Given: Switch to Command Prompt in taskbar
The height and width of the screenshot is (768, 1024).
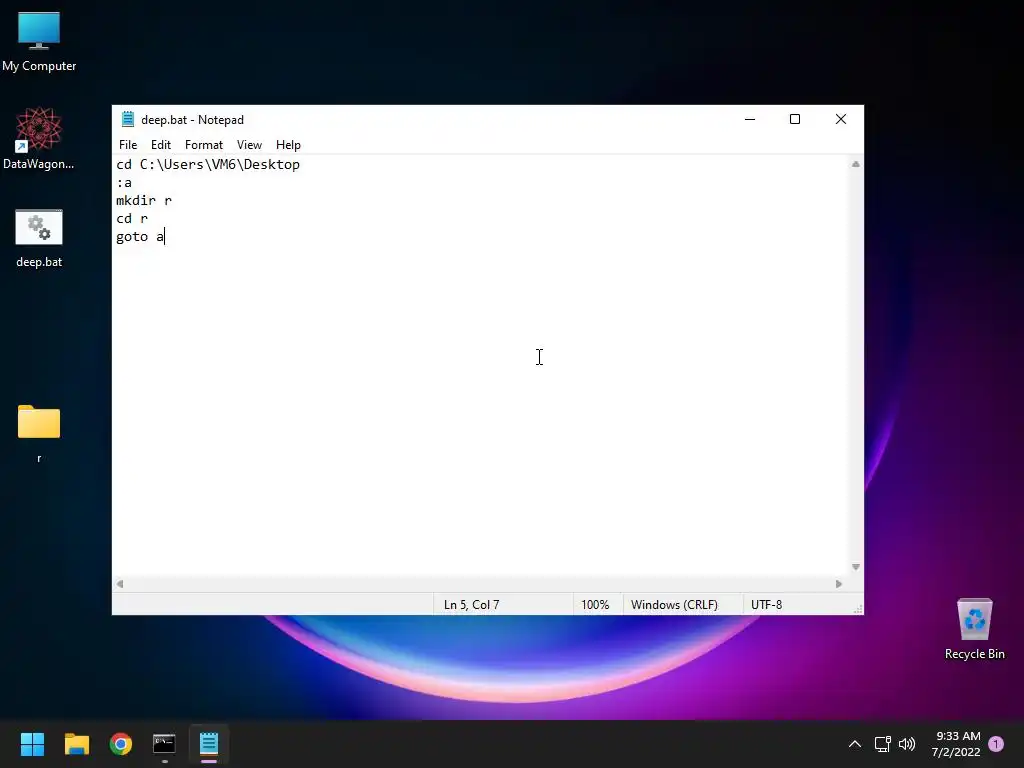Looking at the screenshot, I should coord(165,744).
